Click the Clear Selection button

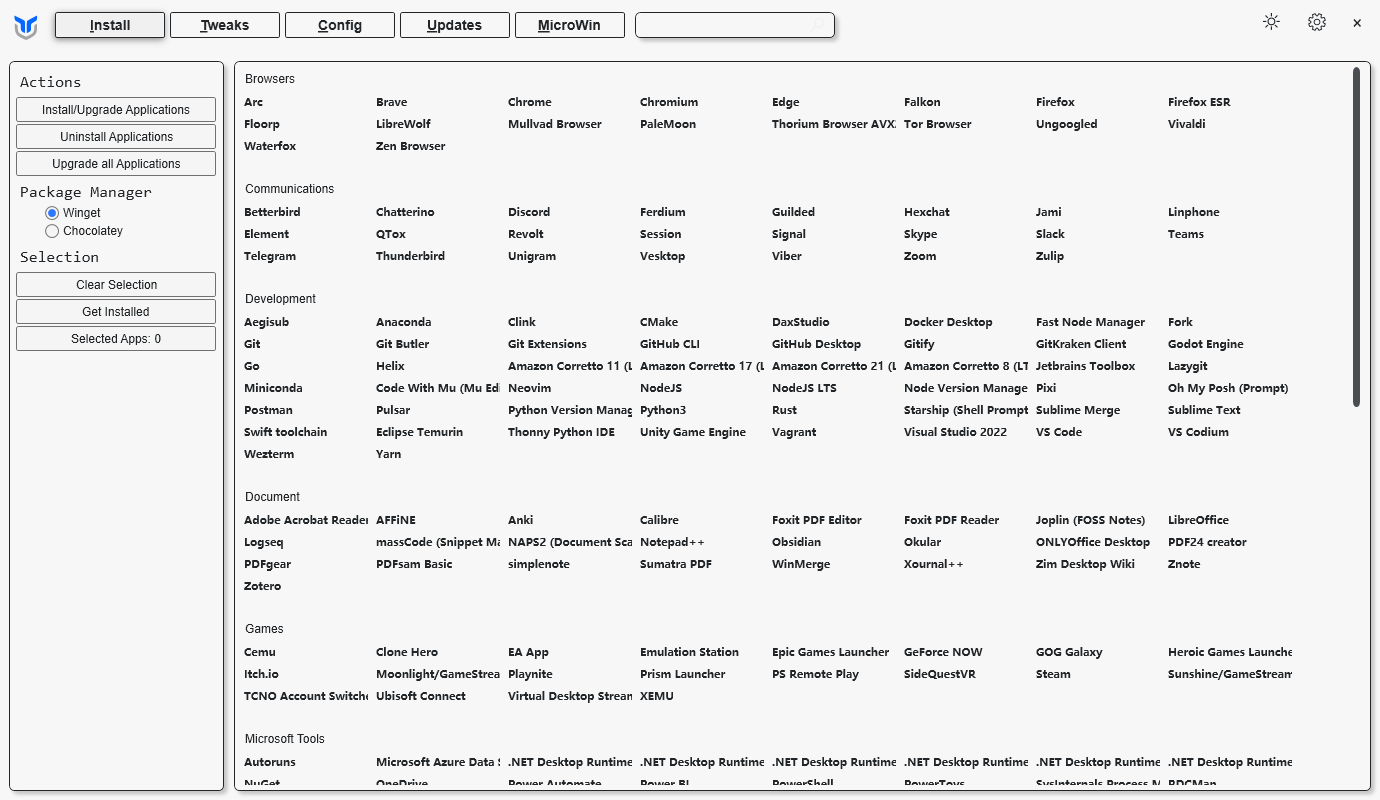(x=116, y=285)
